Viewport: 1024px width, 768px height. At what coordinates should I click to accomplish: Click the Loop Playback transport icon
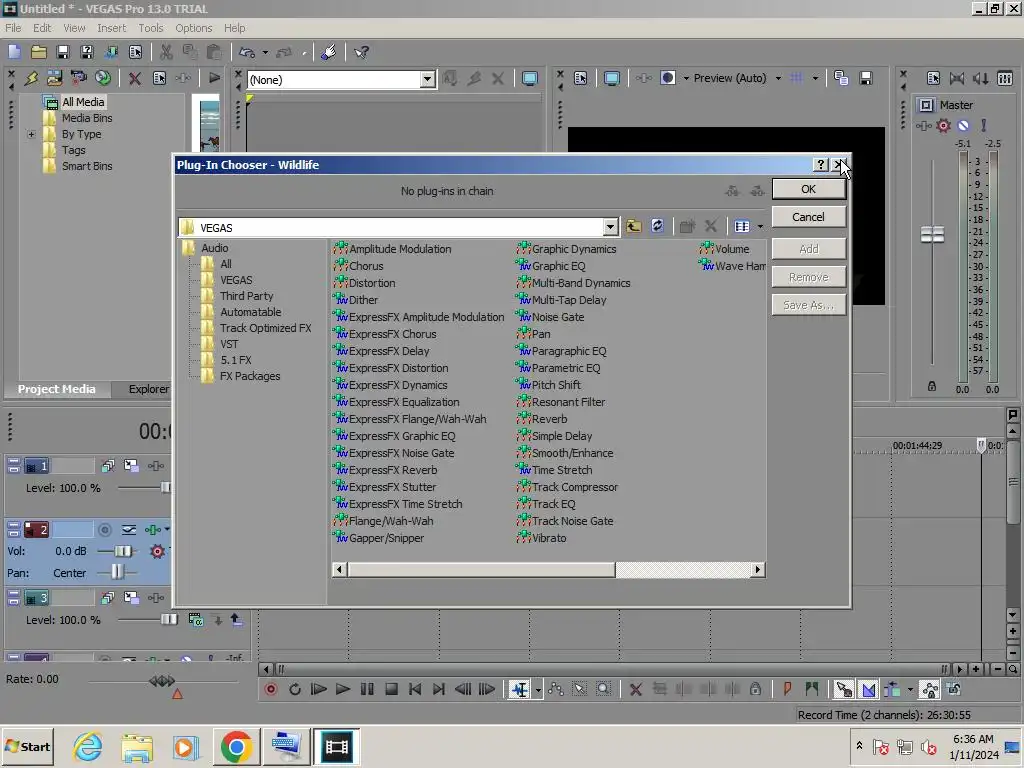point(295,689)
